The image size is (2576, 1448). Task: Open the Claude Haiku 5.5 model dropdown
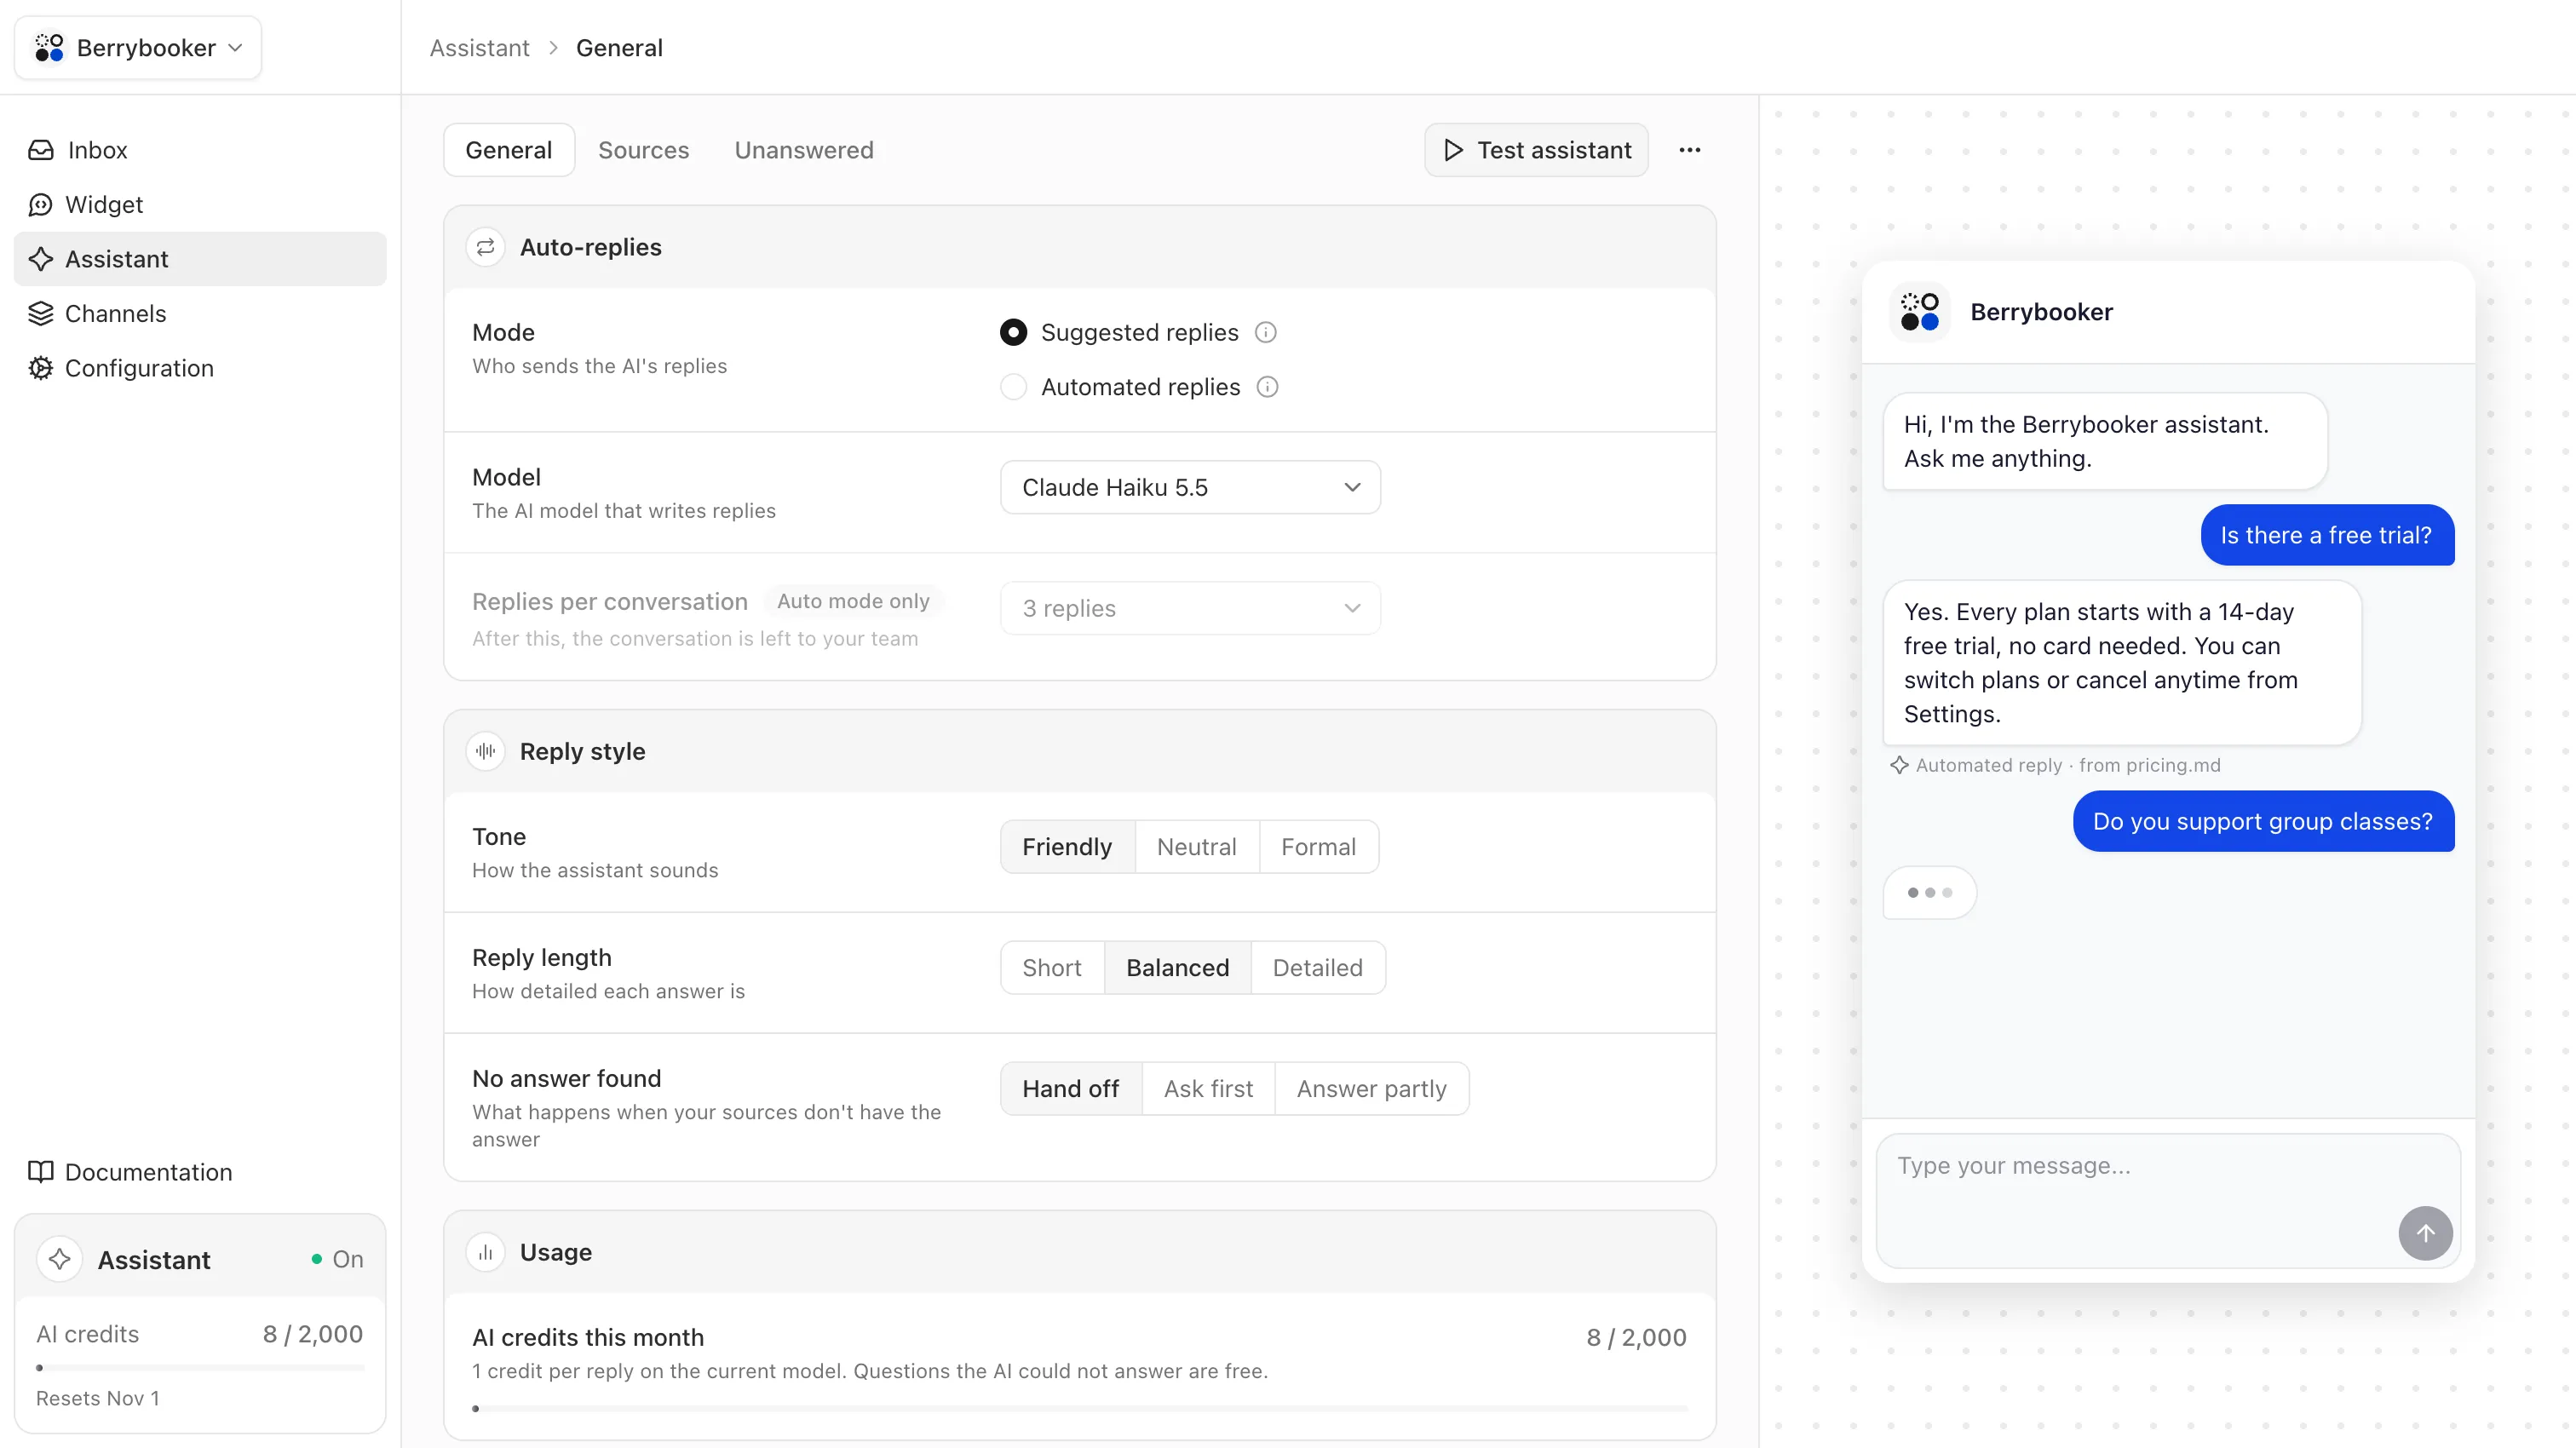1190,487
